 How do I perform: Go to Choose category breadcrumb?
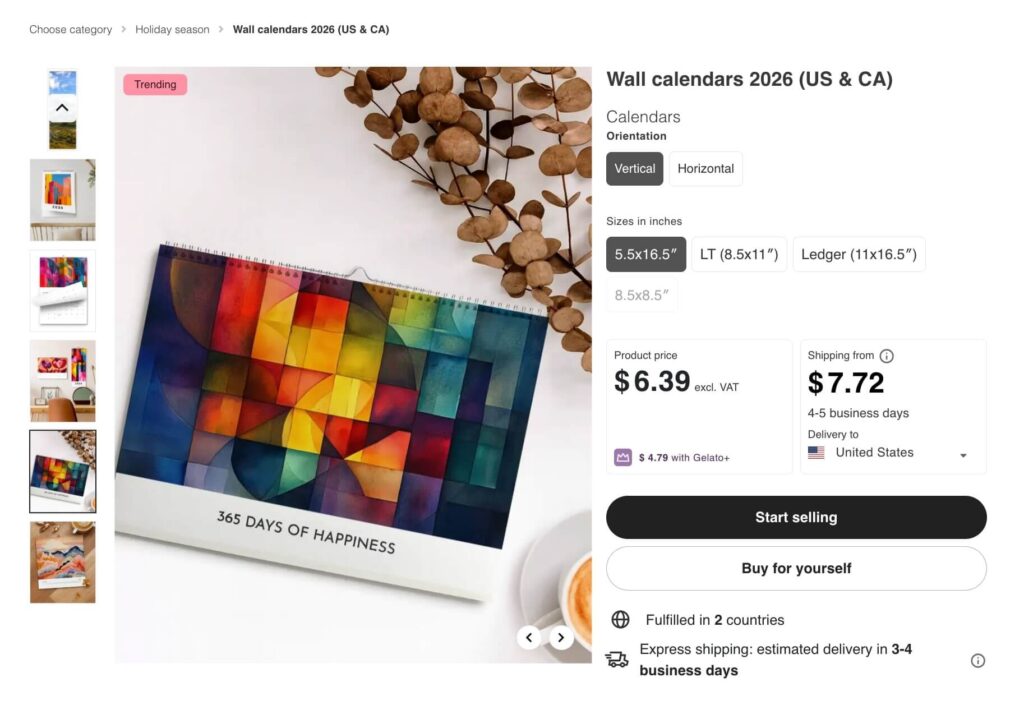tap(71, 29)
